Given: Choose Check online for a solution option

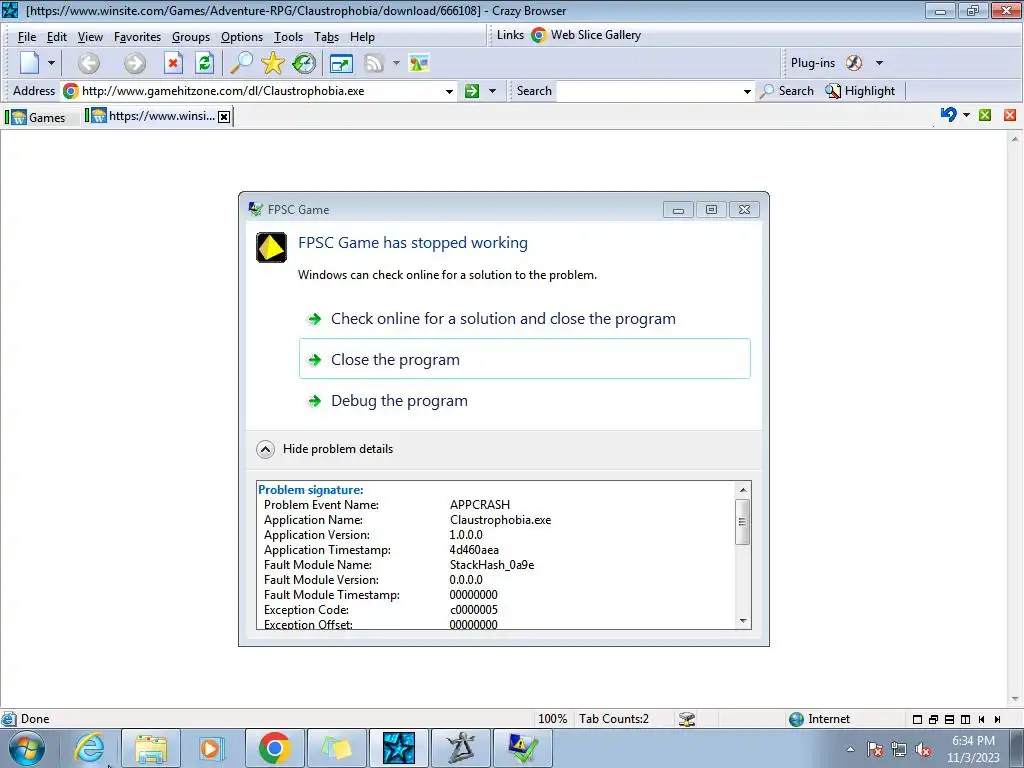Looking at the screenshot, I should pos(525,319).
